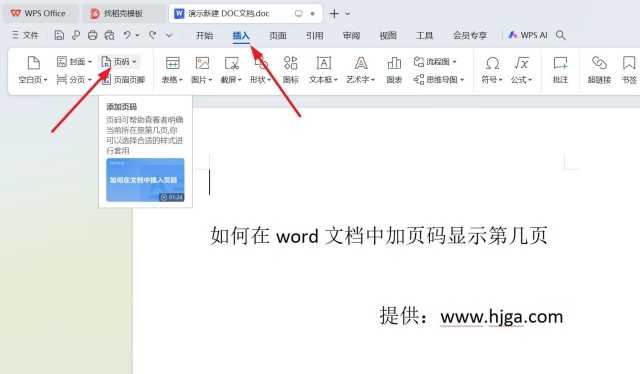Image resolution: width=640 pixels, height=374 pixels.
Task: Click the document tab display mode icon
Action: tap(299, 13)
